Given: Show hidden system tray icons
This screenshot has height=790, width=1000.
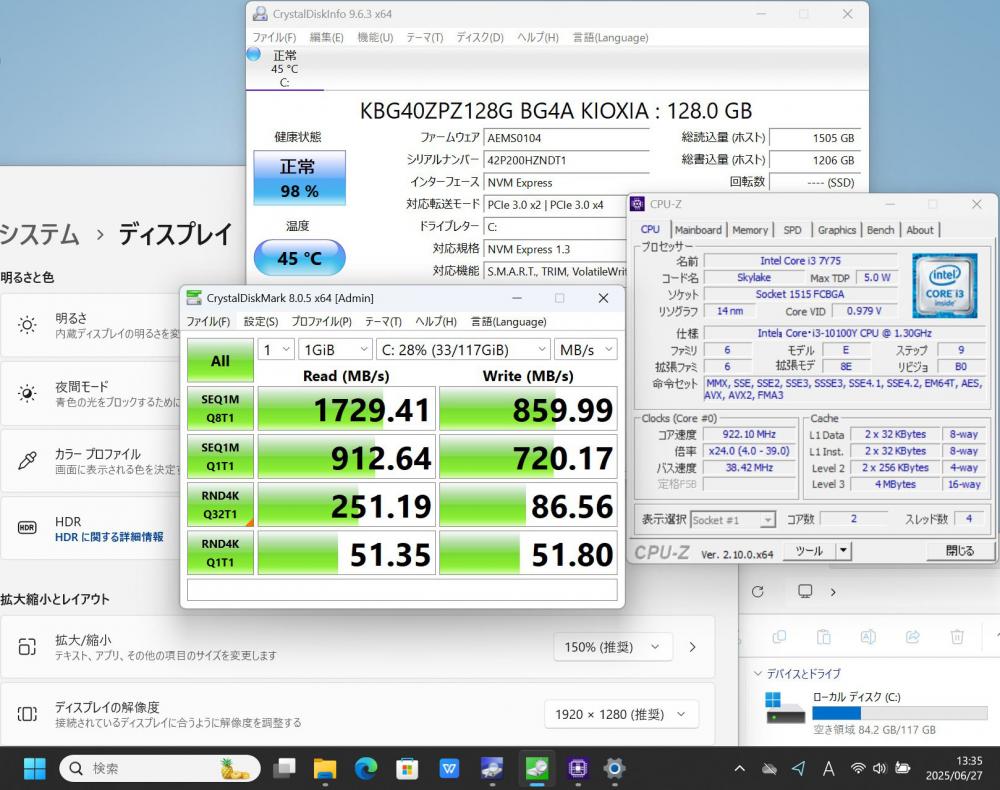Looking at the screenshot, I should [740, 769].
